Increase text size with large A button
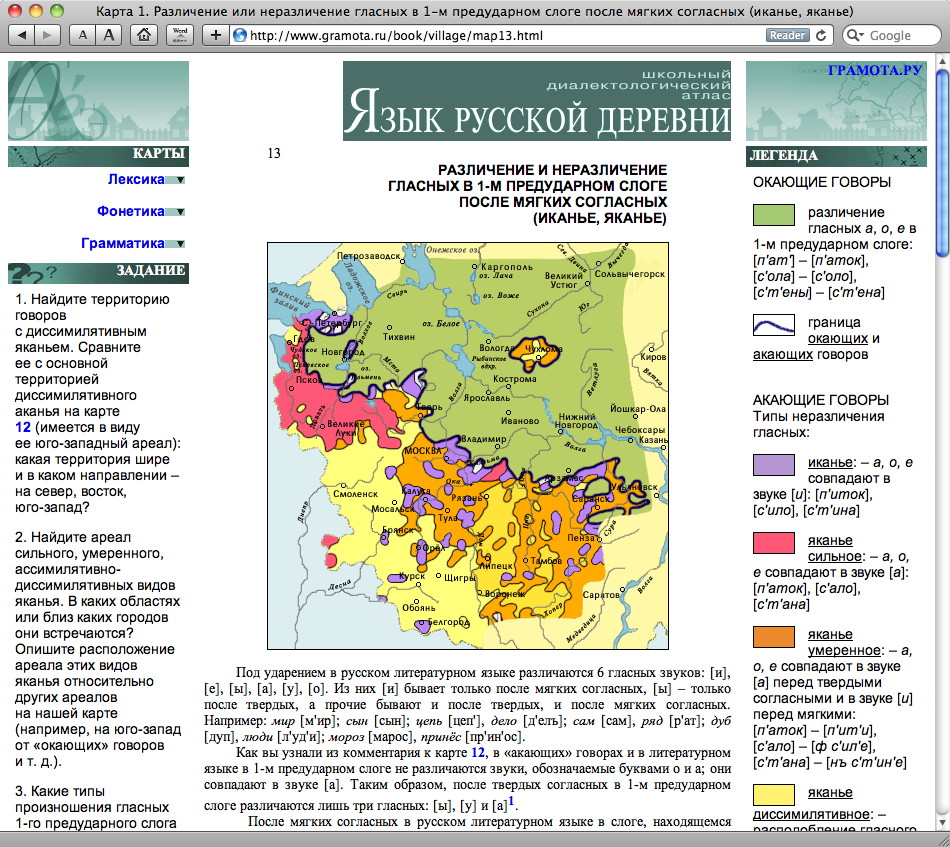This screenshot has width=950, height=847. click(x=109, y=35)
